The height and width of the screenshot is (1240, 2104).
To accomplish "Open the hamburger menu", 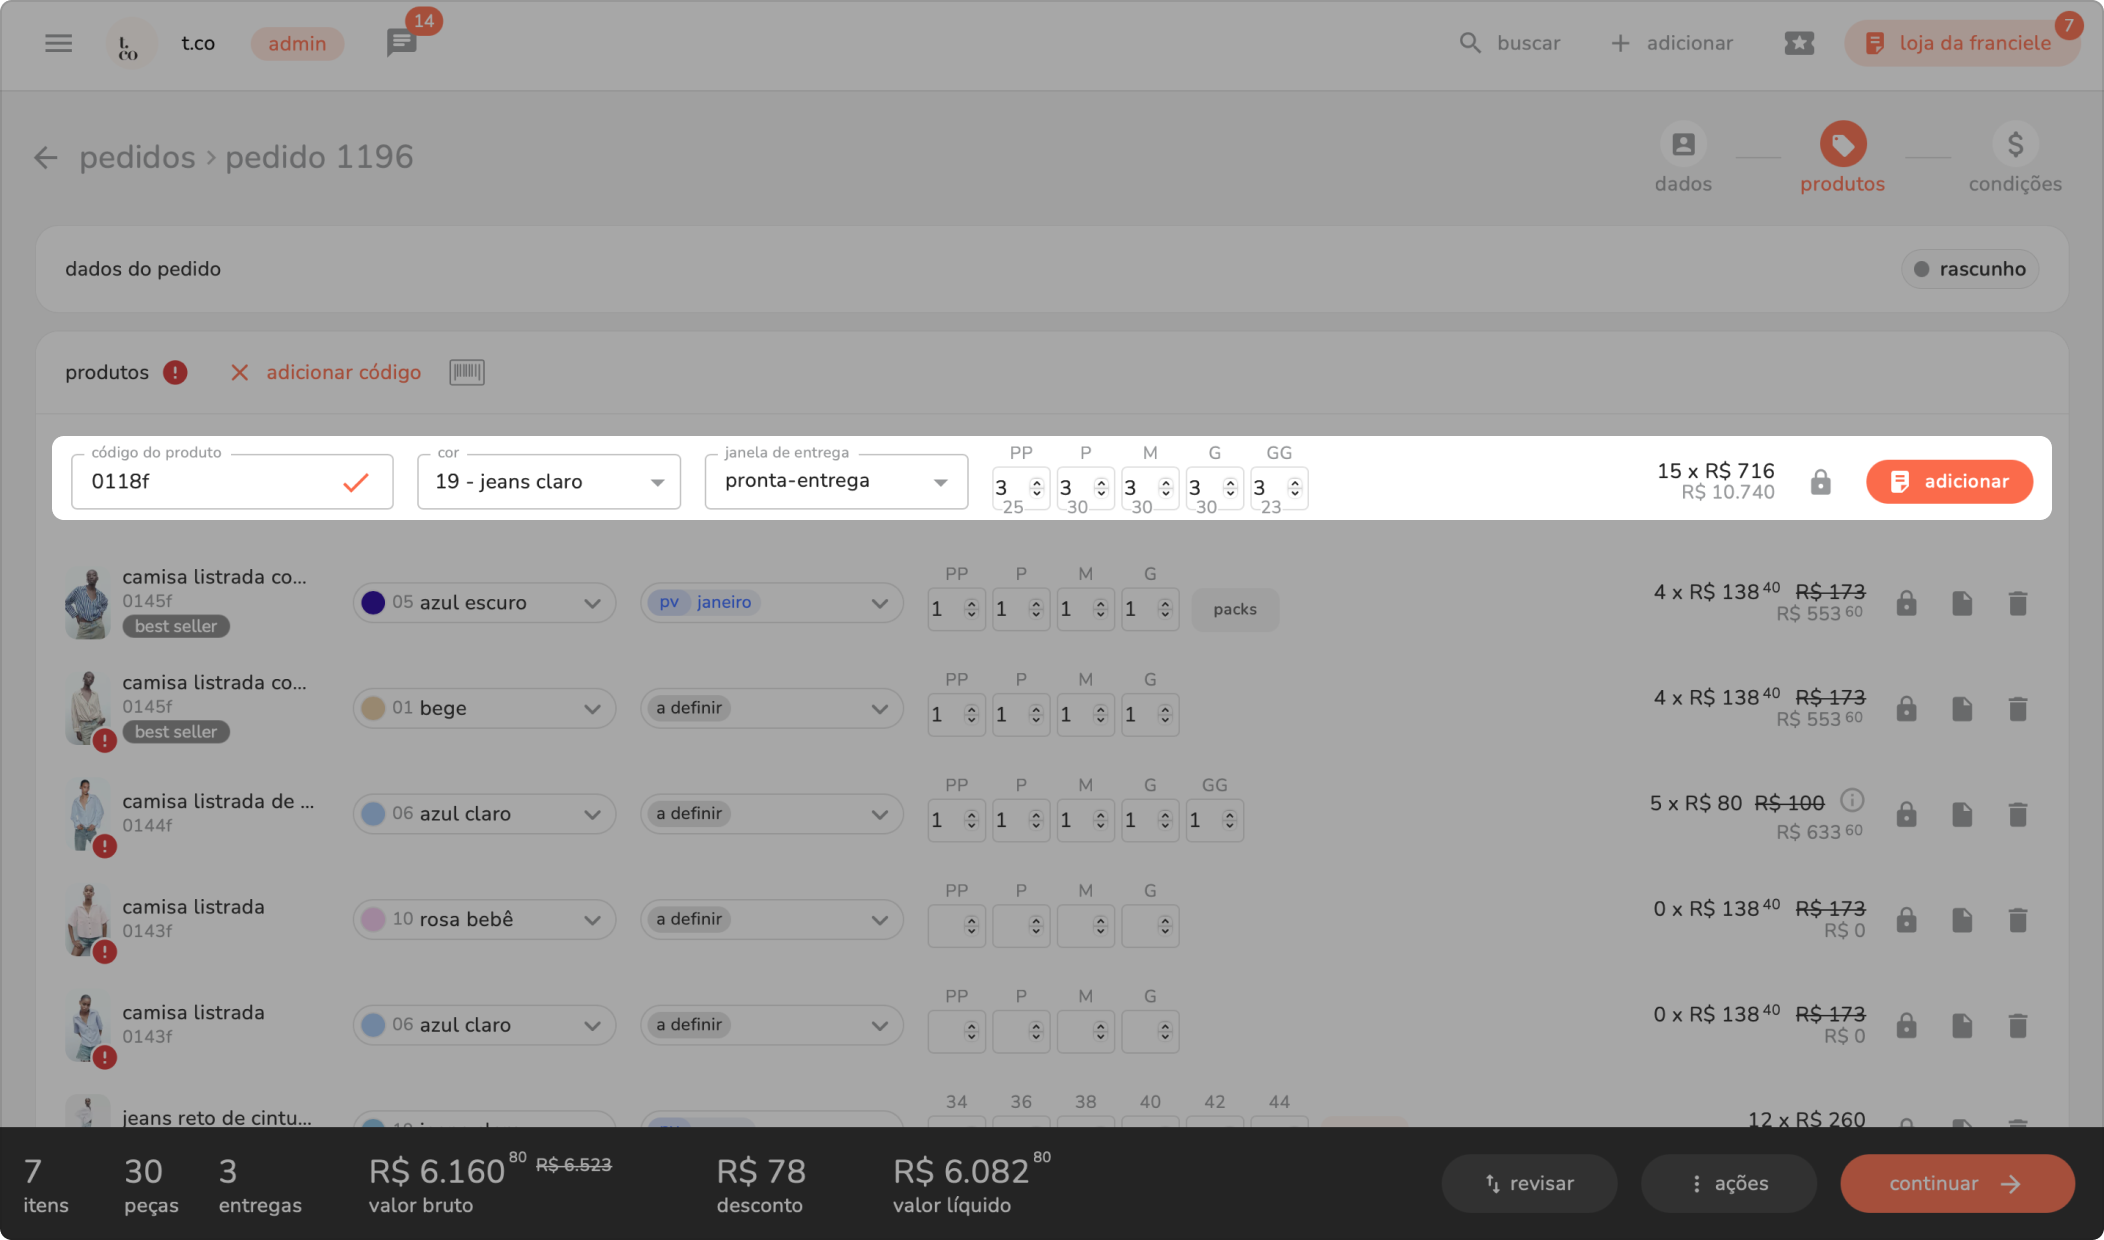I will point(58,43).
